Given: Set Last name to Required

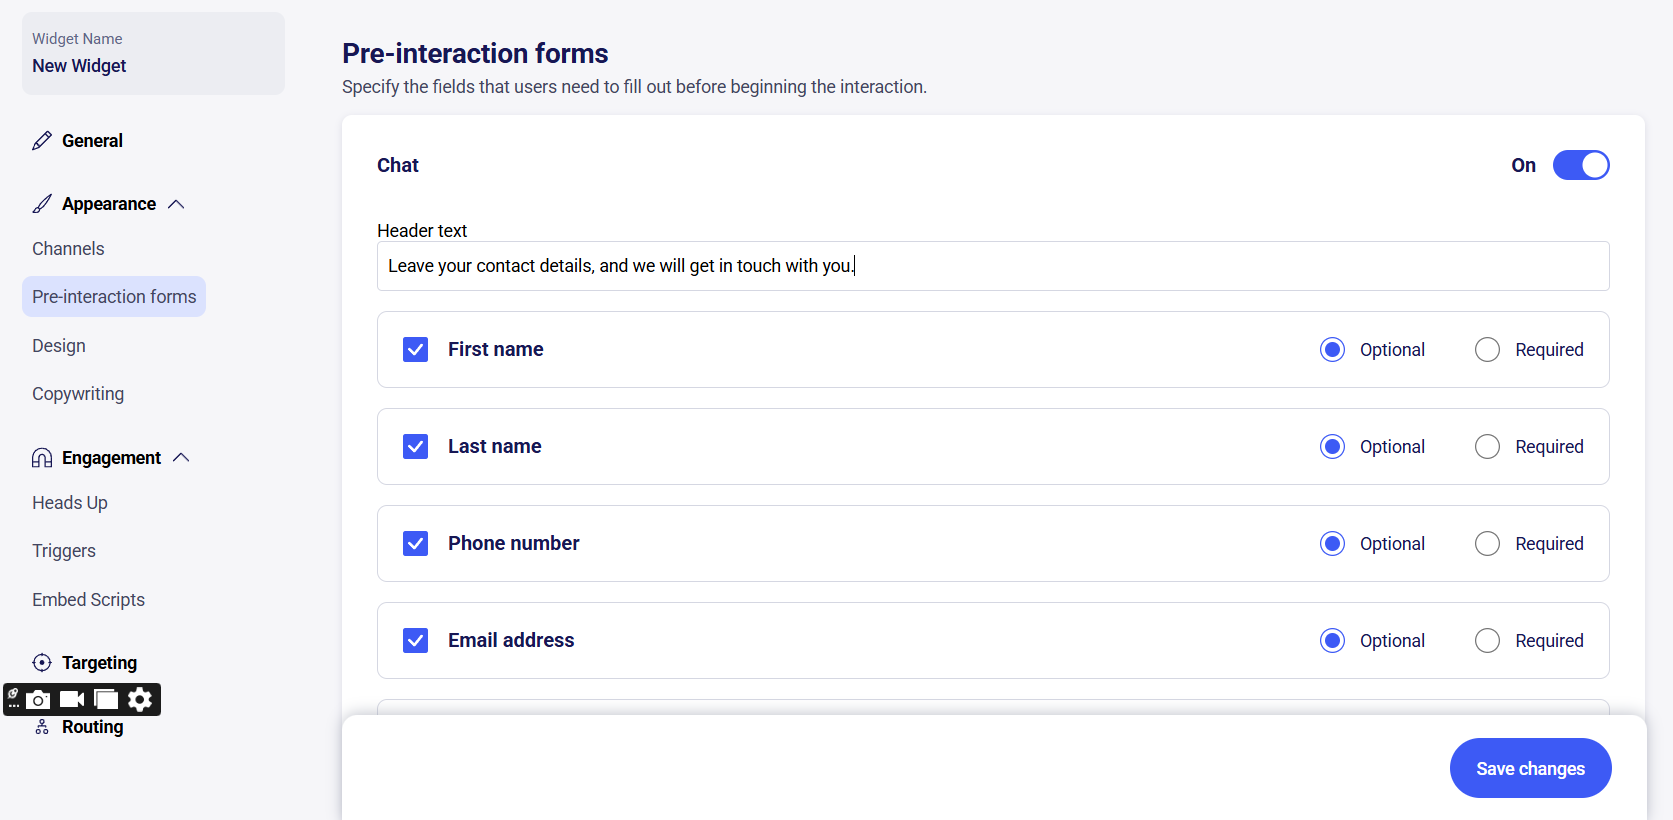Looking at the screenshot, I should pyautogui.click(x=1487, y=446).
